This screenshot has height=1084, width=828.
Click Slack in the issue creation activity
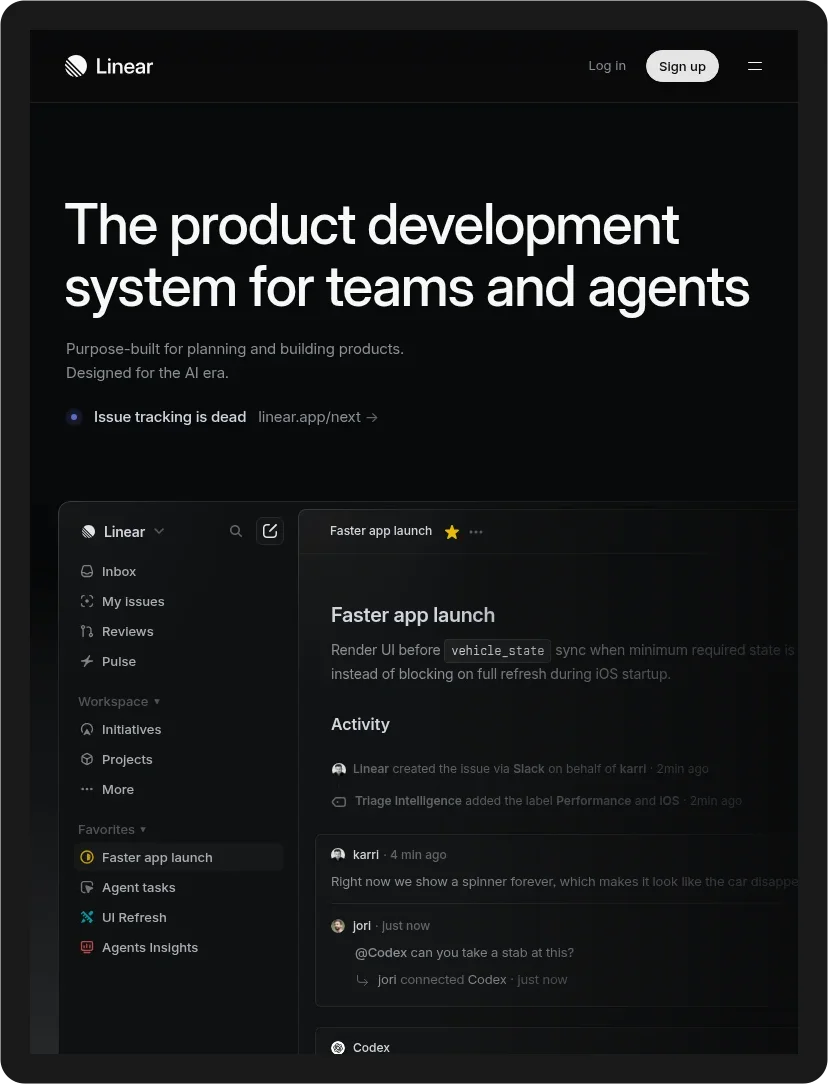(x=529, y=769)
